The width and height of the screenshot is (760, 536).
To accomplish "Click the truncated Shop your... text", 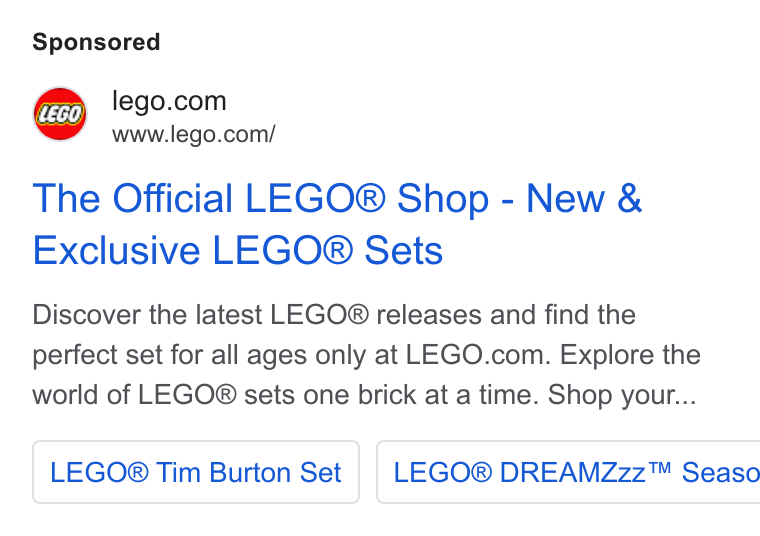I will click(x=622, y=395).
